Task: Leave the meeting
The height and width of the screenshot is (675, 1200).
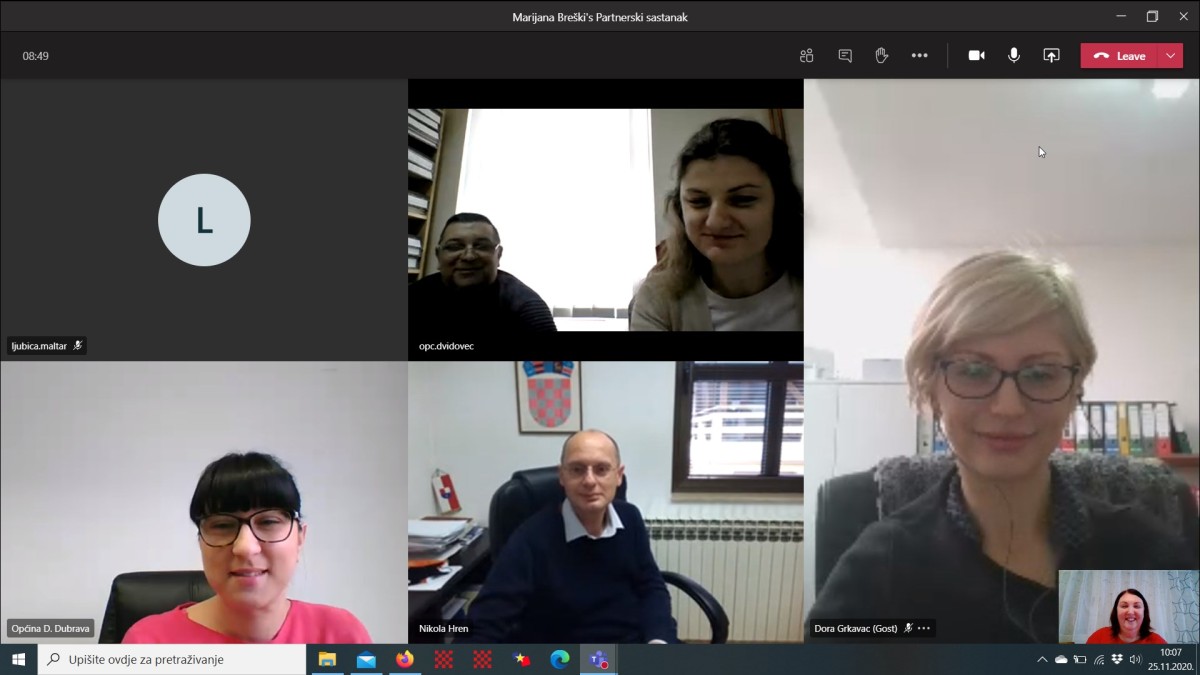Action: coord(1119,56)
